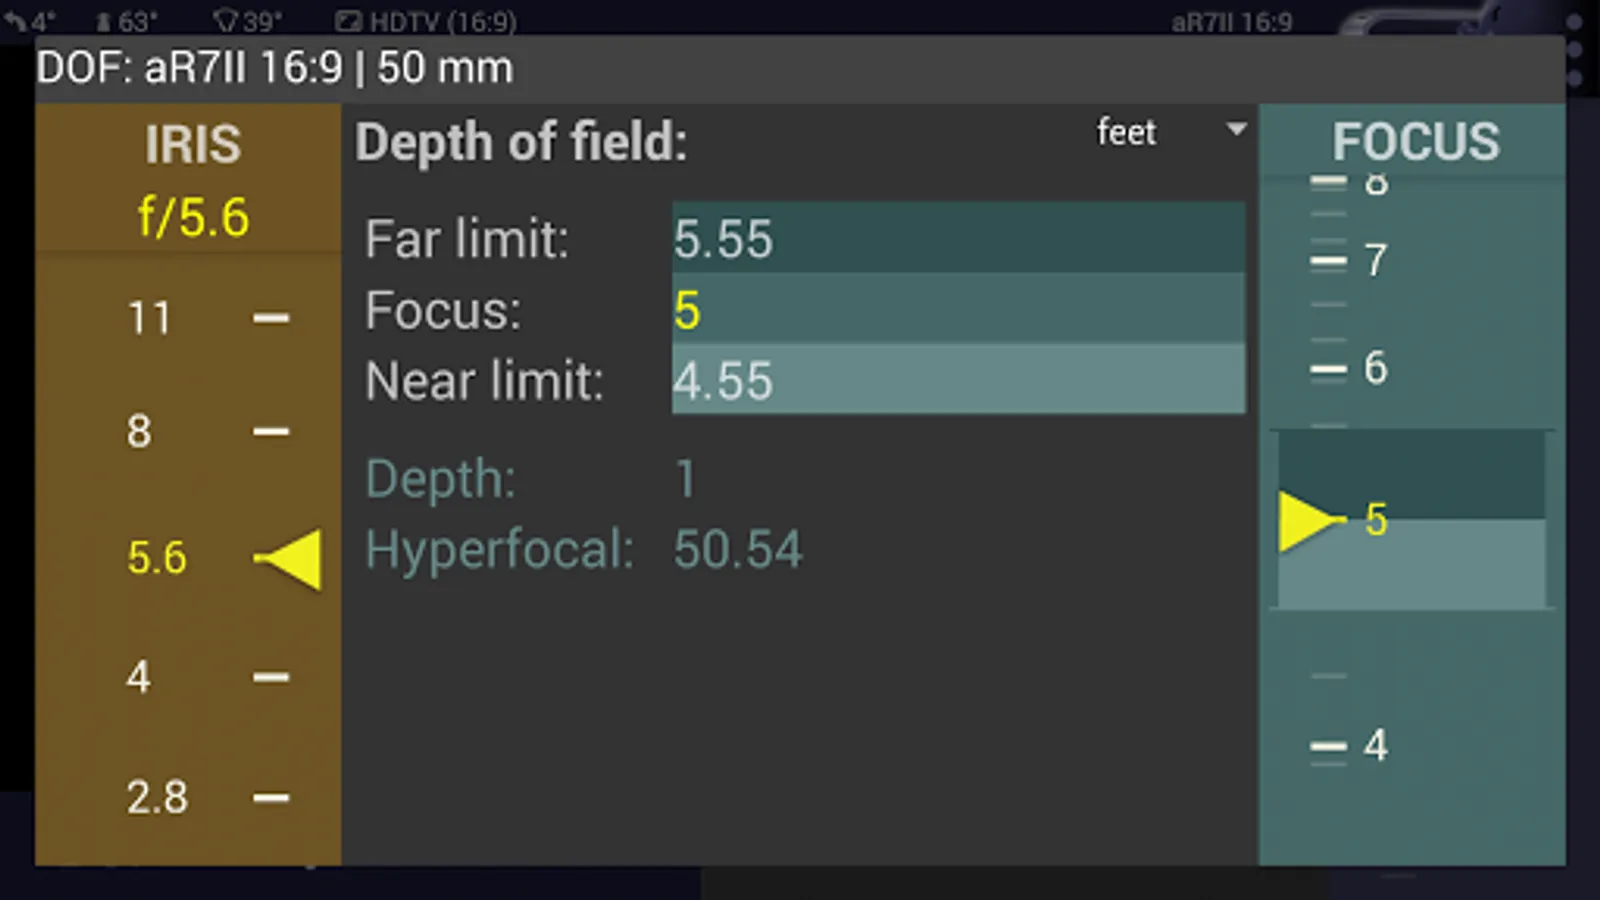Set focus distance to 7 feet

coord(1375,261)
